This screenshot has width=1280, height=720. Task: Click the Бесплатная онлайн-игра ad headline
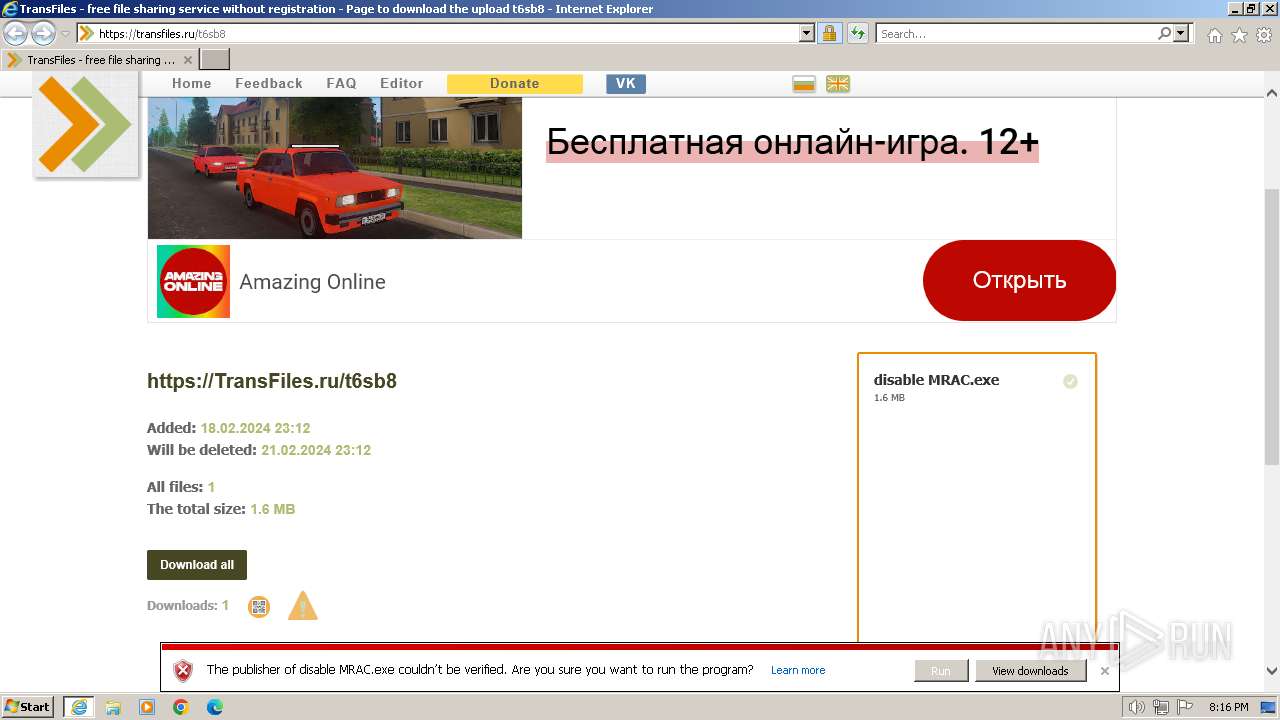click(x=793, y=143)
